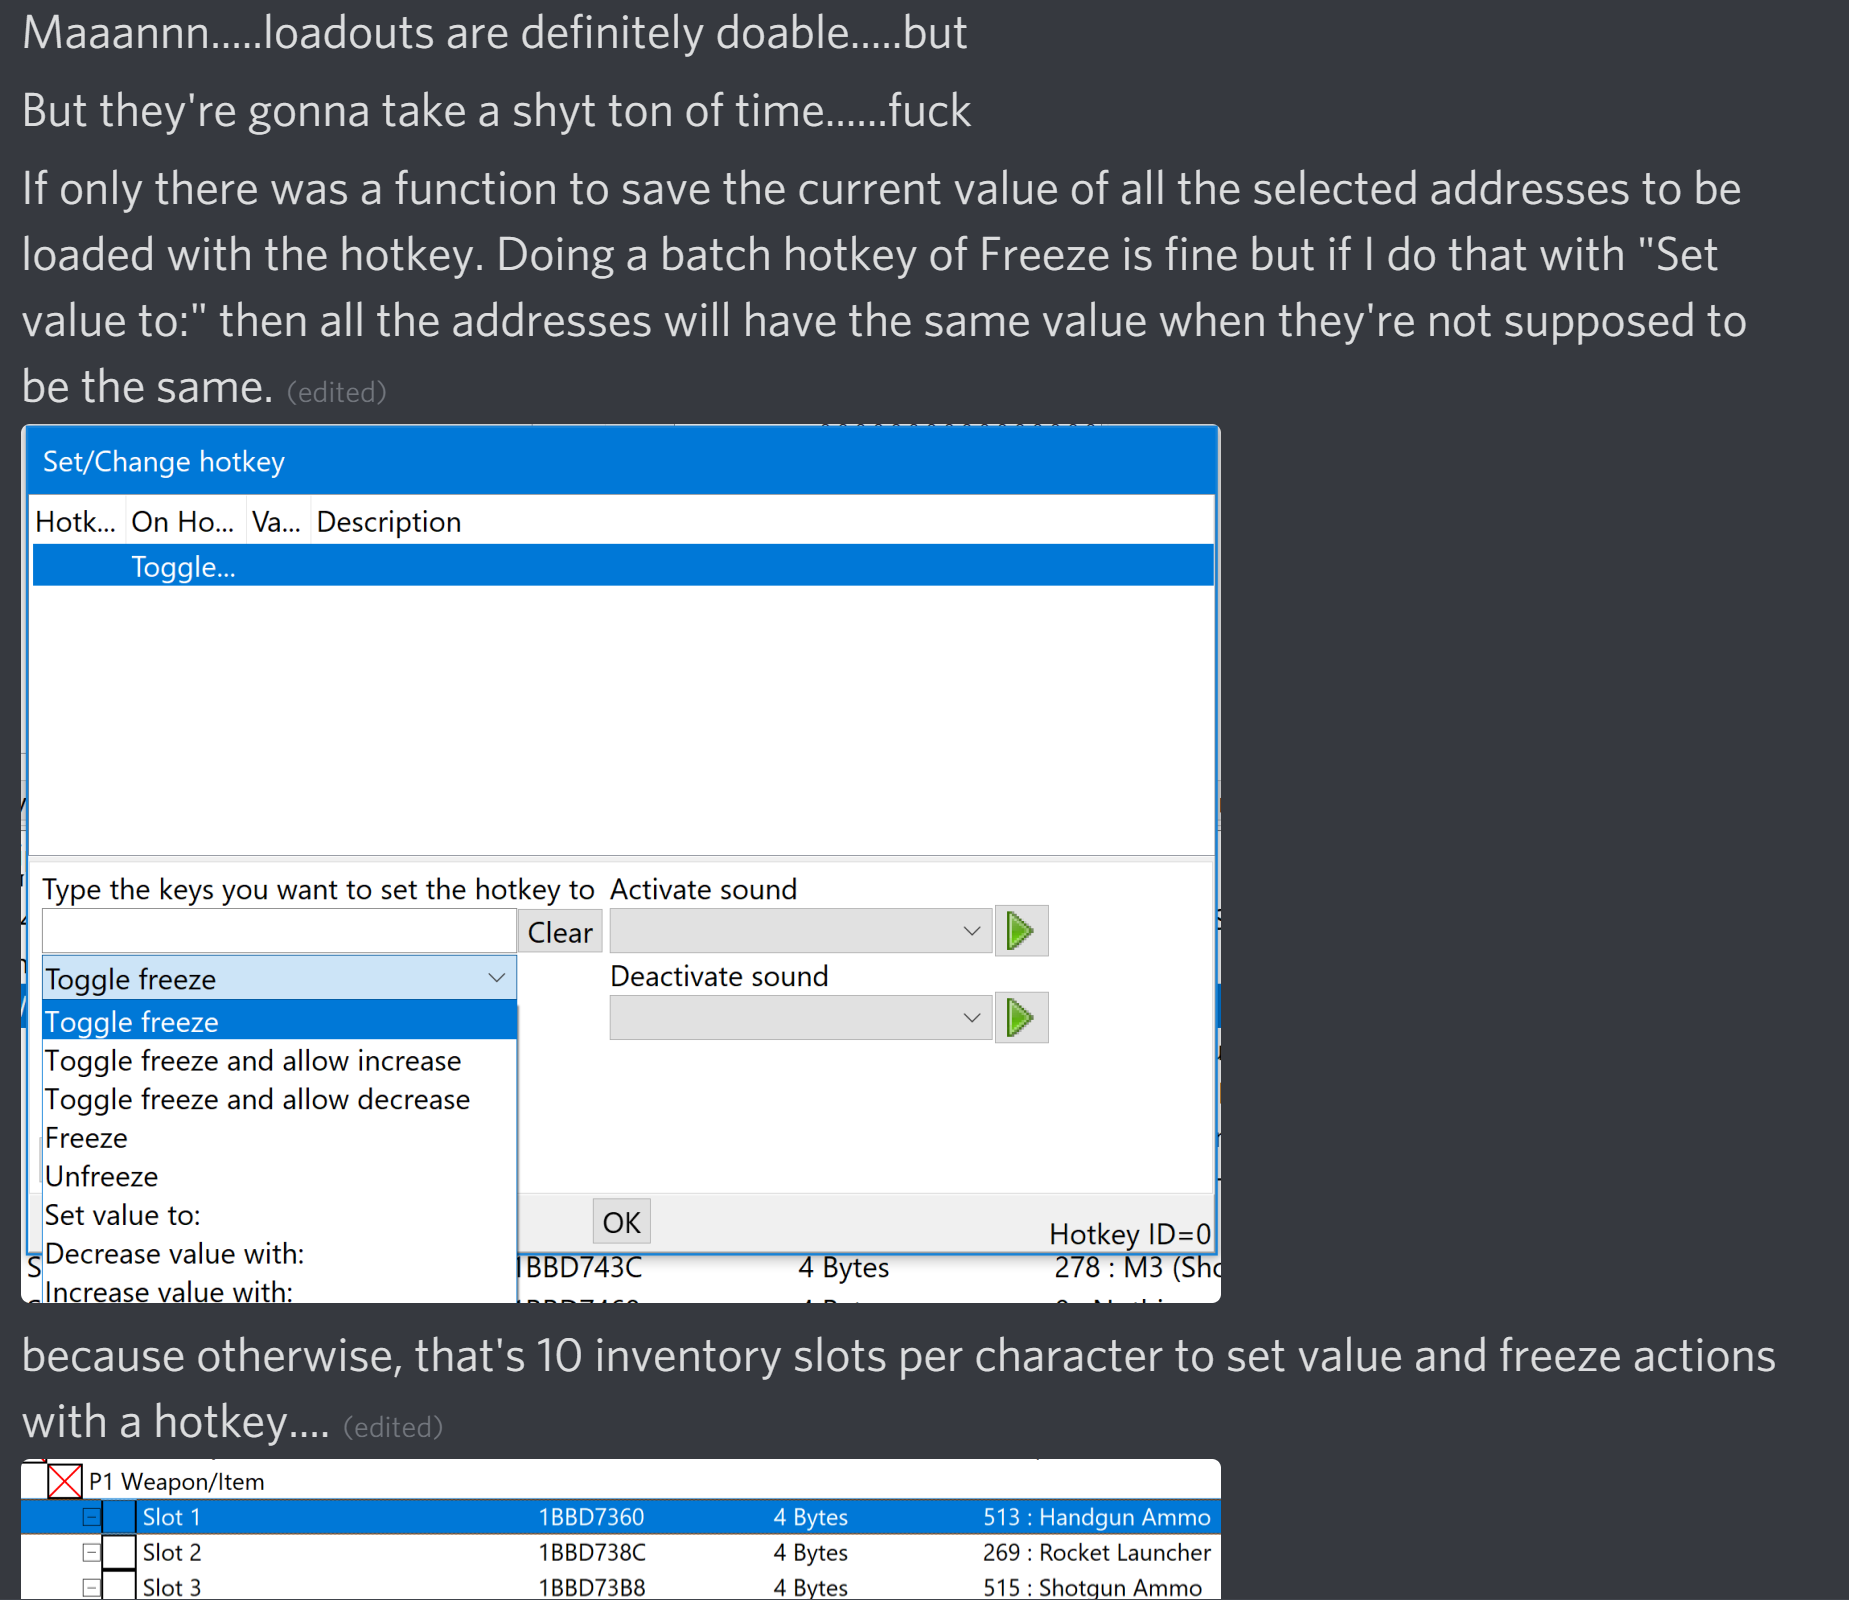This screenshot has height=1600, width=1849.
Task: Select 'Toggle freeze and allow decrease' option
Action: 257,1099
